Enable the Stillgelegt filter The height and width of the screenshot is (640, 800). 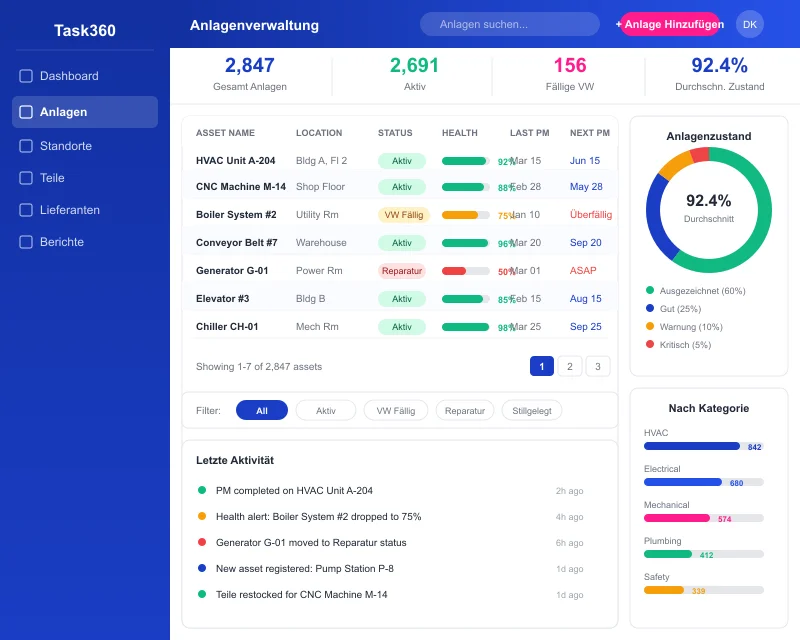tap(532, 410)
